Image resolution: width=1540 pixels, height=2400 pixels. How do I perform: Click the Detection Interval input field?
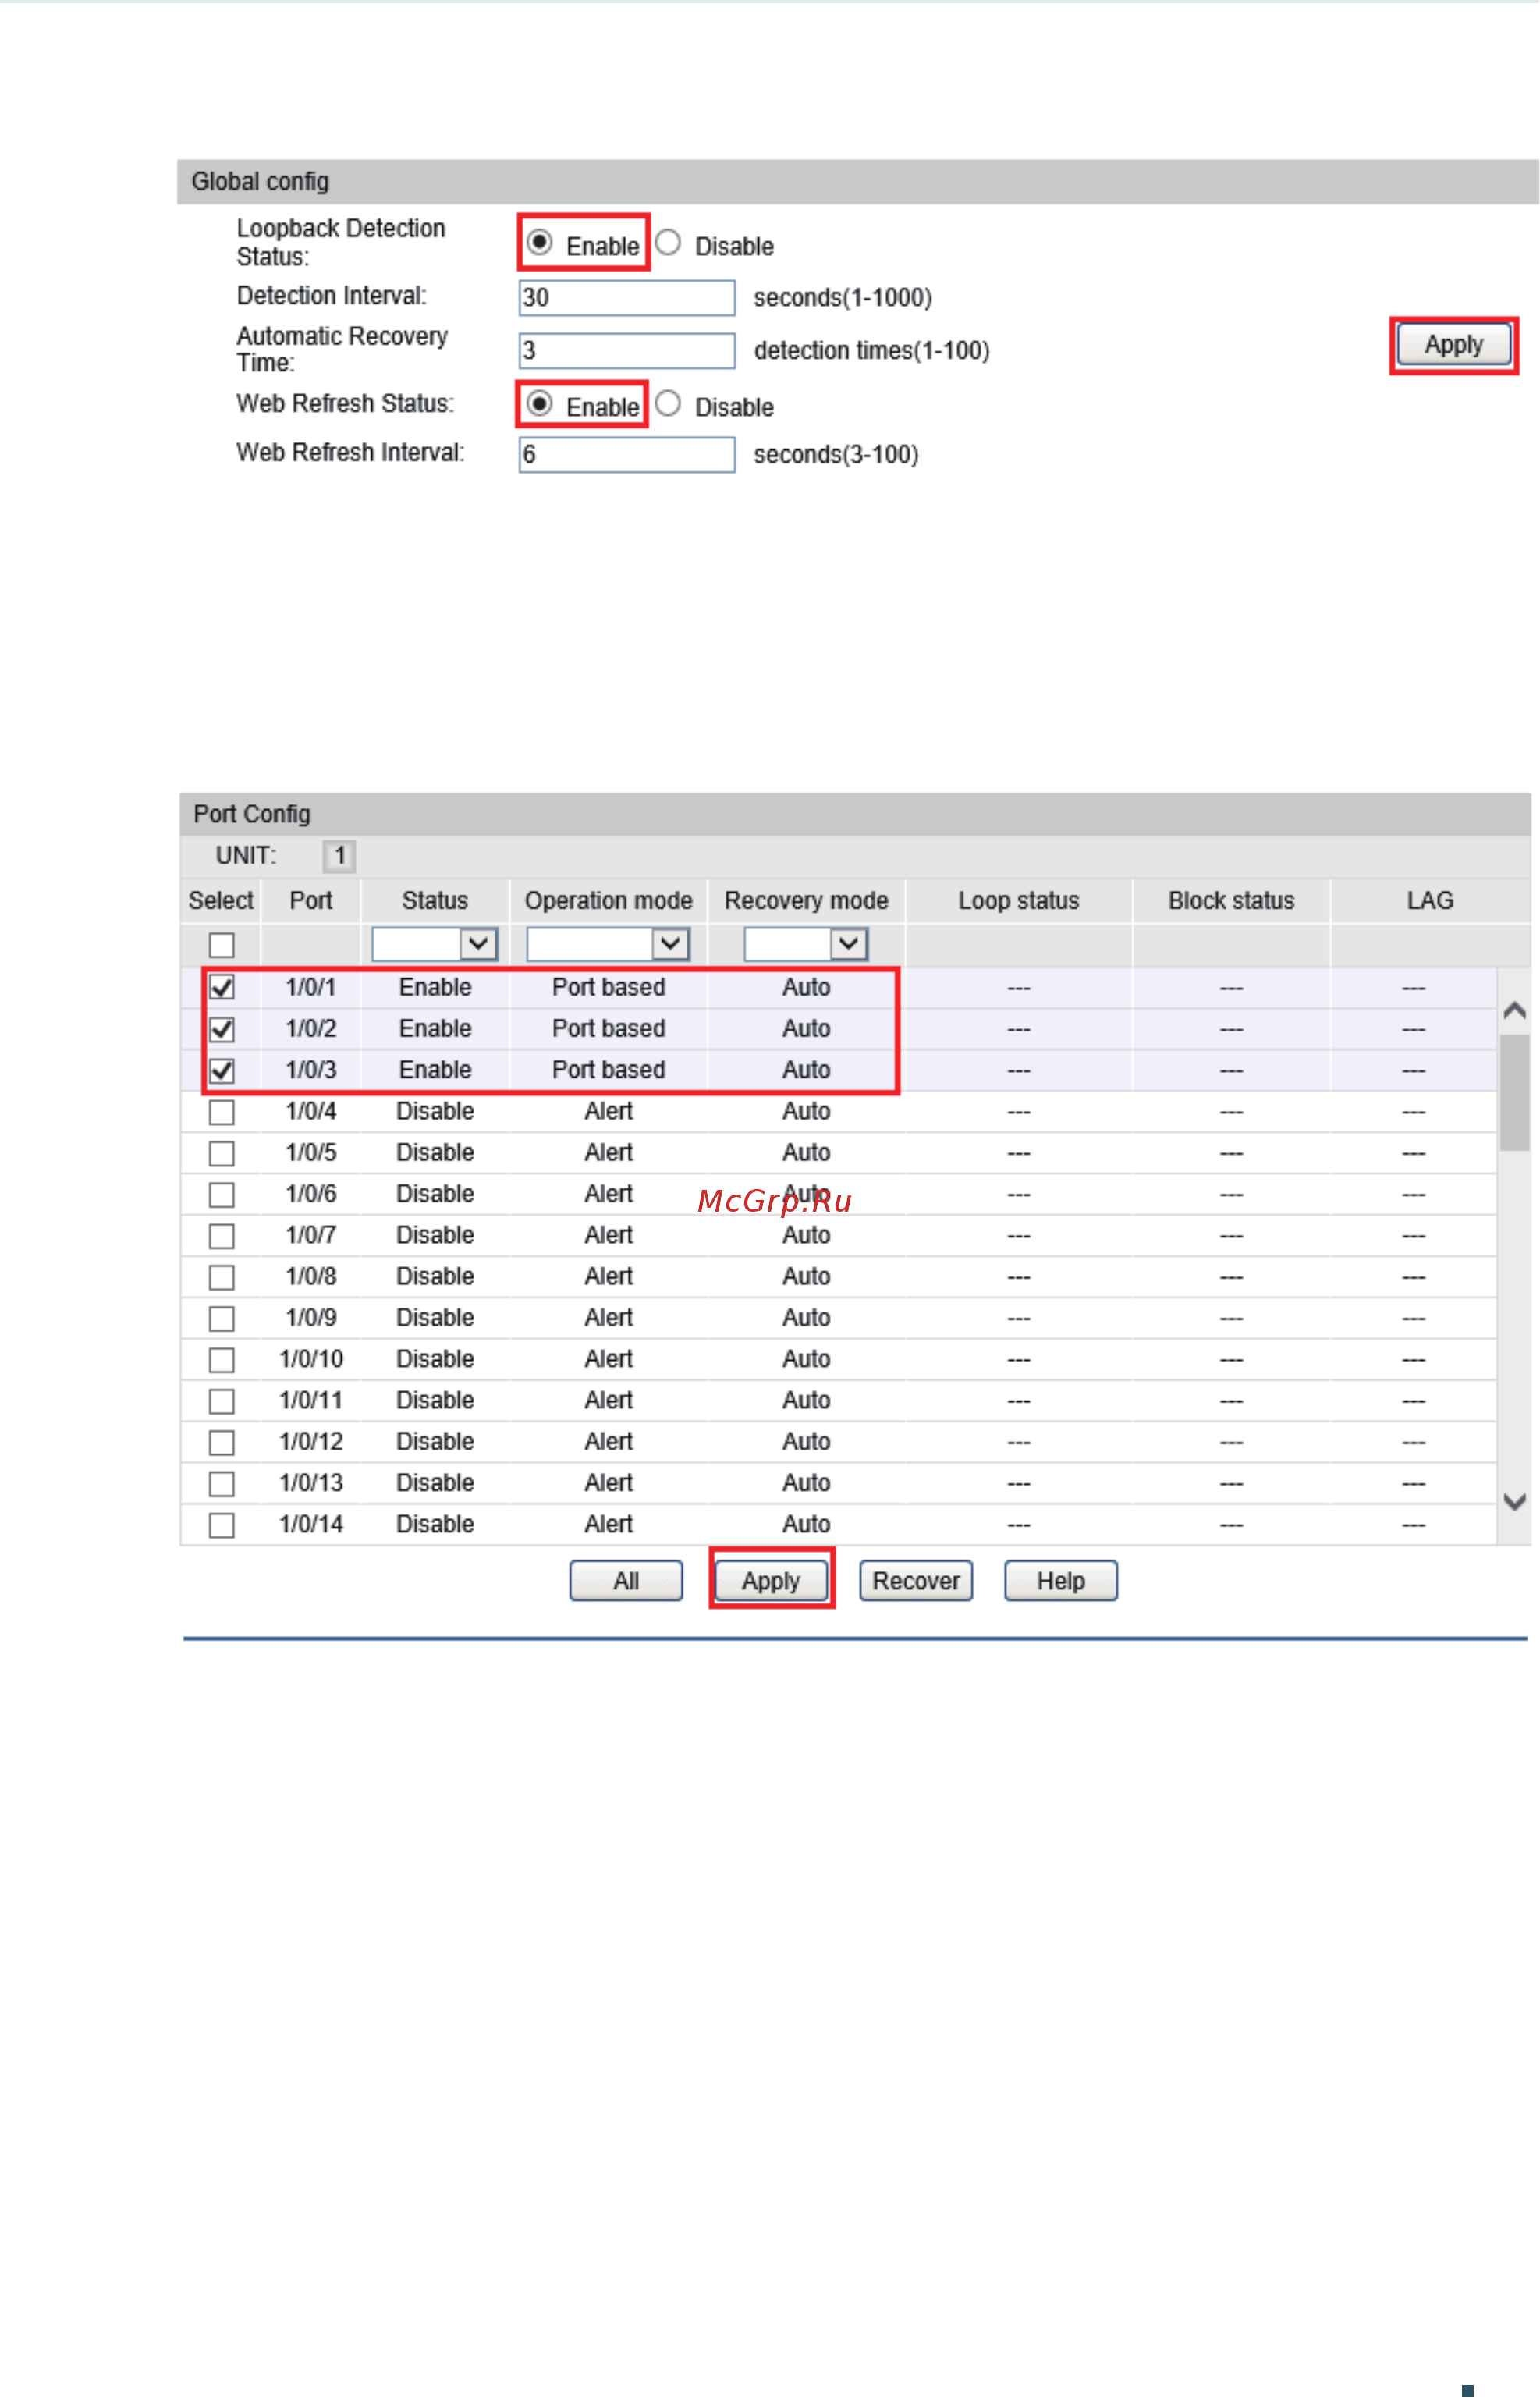pos(627,298)
